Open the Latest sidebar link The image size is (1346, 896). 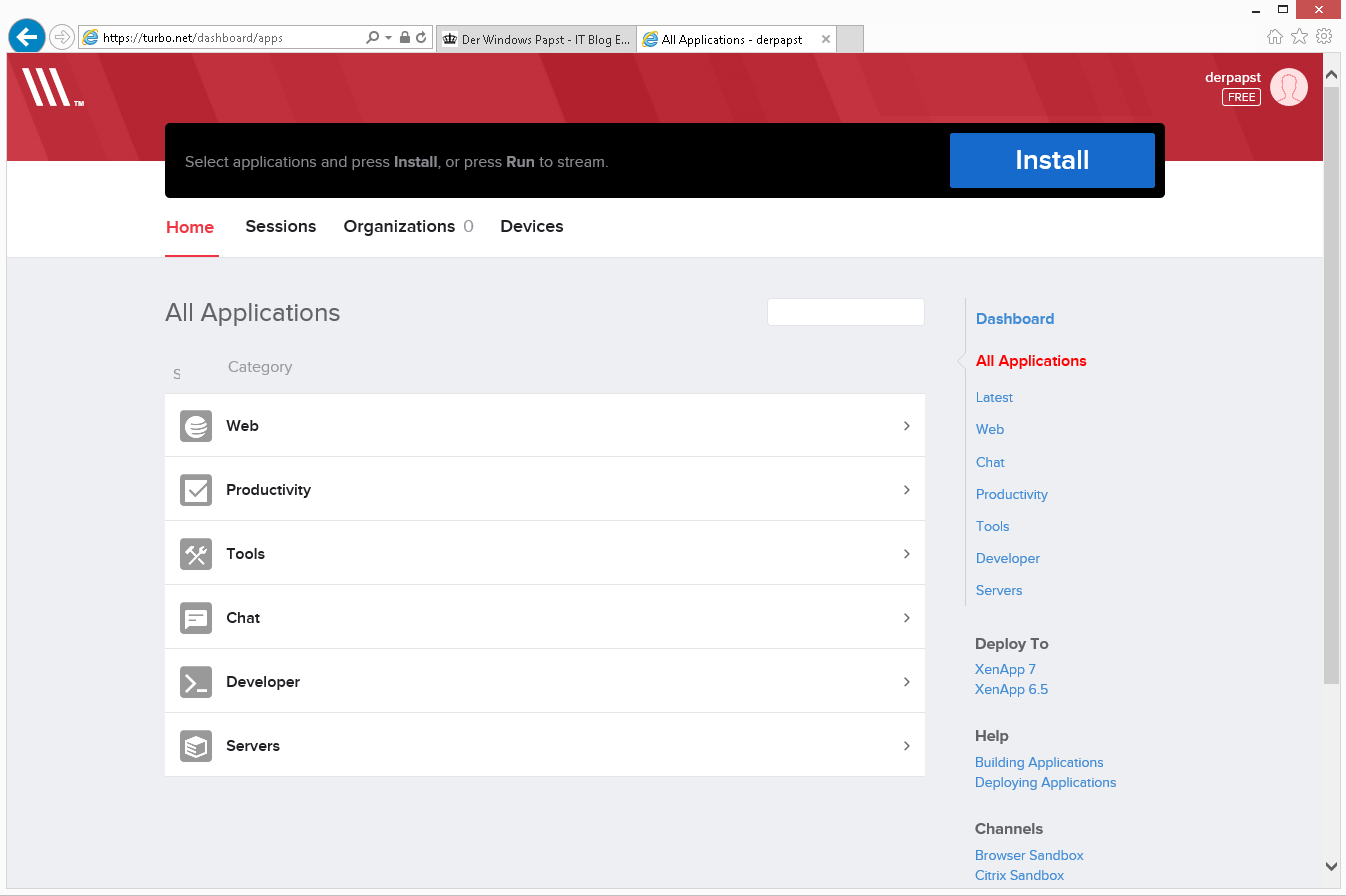(x=994, y=398)
